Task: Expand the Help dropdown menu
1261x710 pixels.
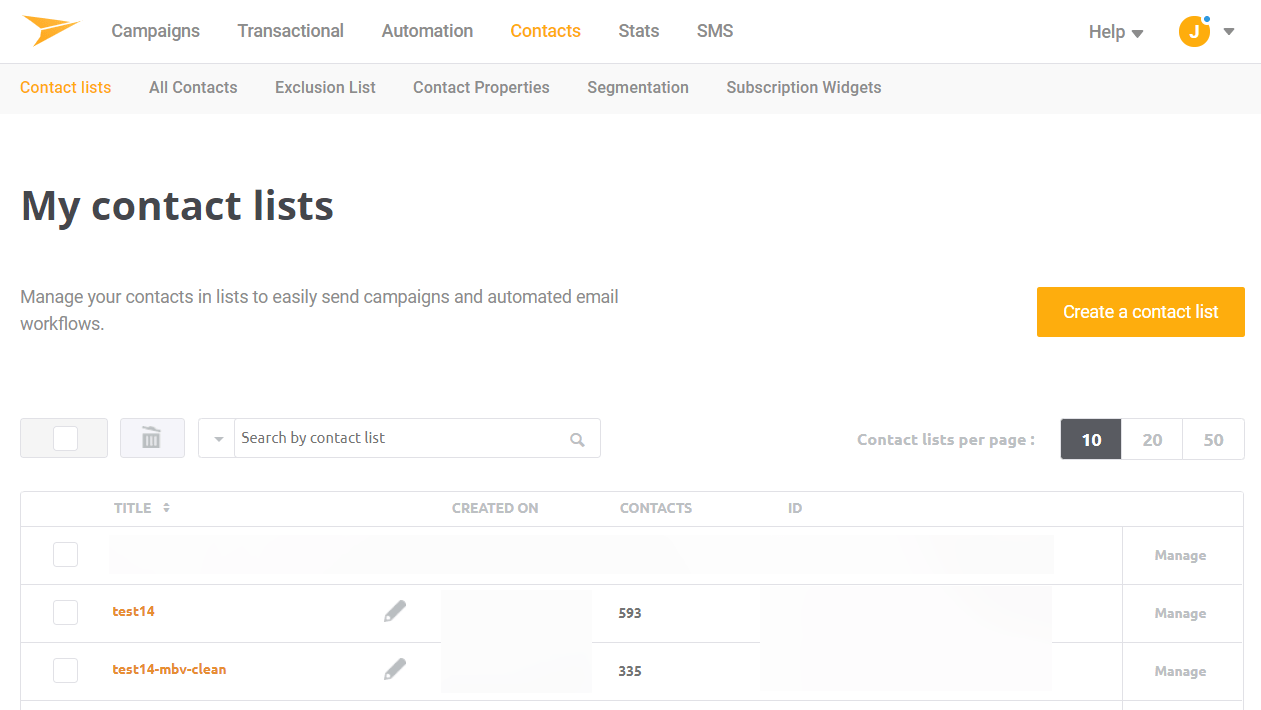Action: pyautogui.click(x=1116, y=32)
